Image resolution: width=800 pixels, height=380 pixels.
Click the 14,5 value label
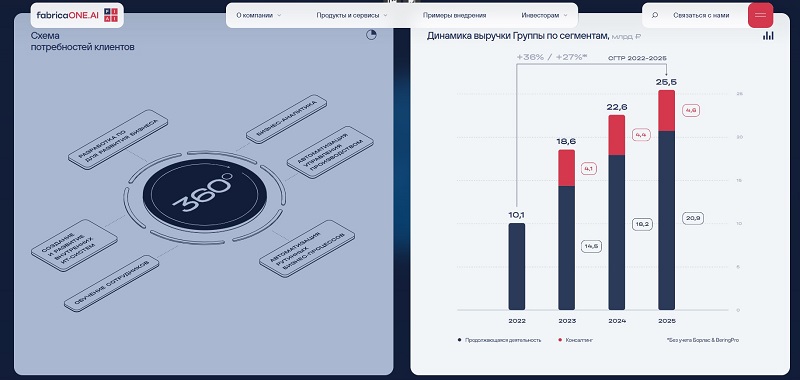(592, 246)
